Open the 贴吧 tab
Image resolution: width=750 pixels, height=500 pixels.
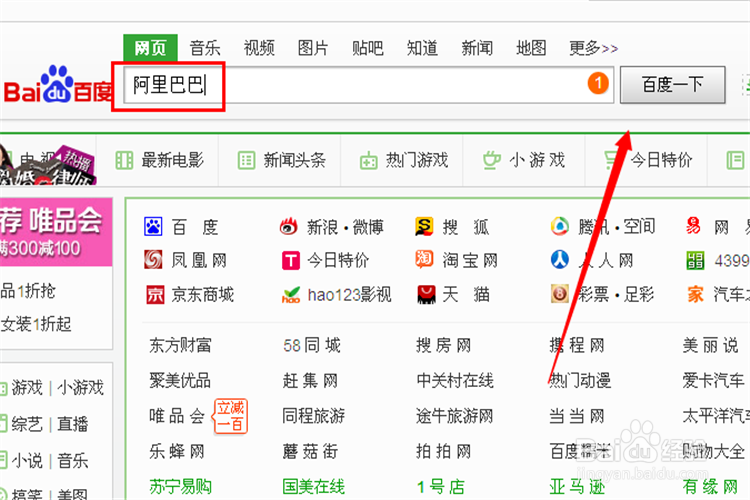click(367, 48)
